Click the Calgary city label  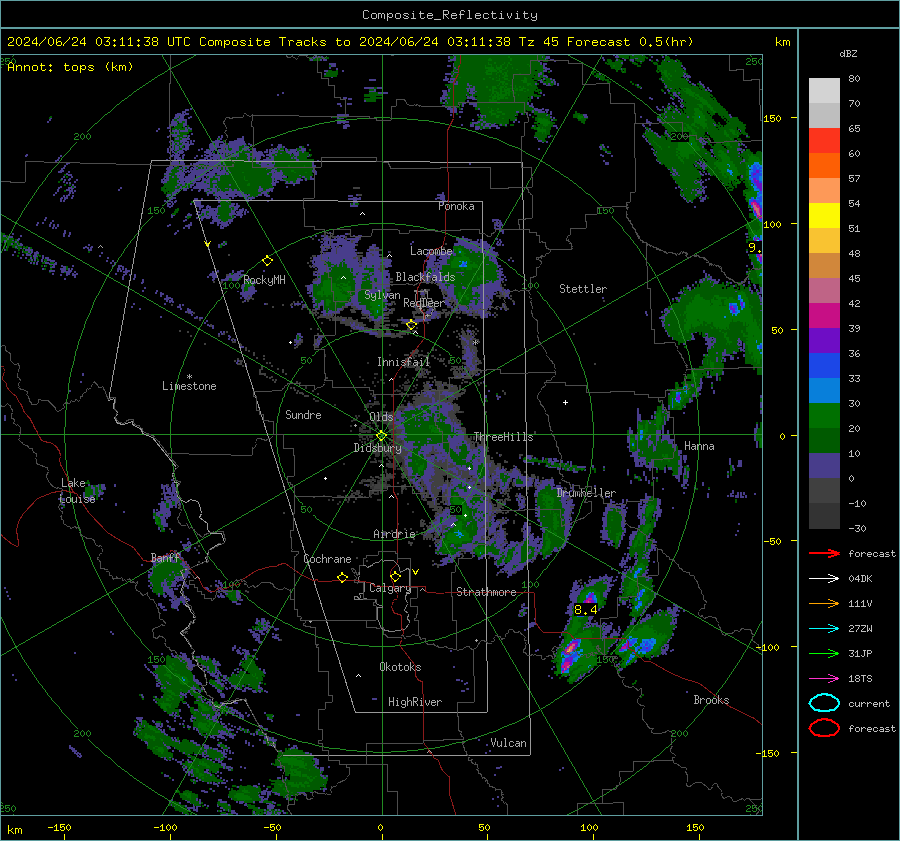click(390, 588)
